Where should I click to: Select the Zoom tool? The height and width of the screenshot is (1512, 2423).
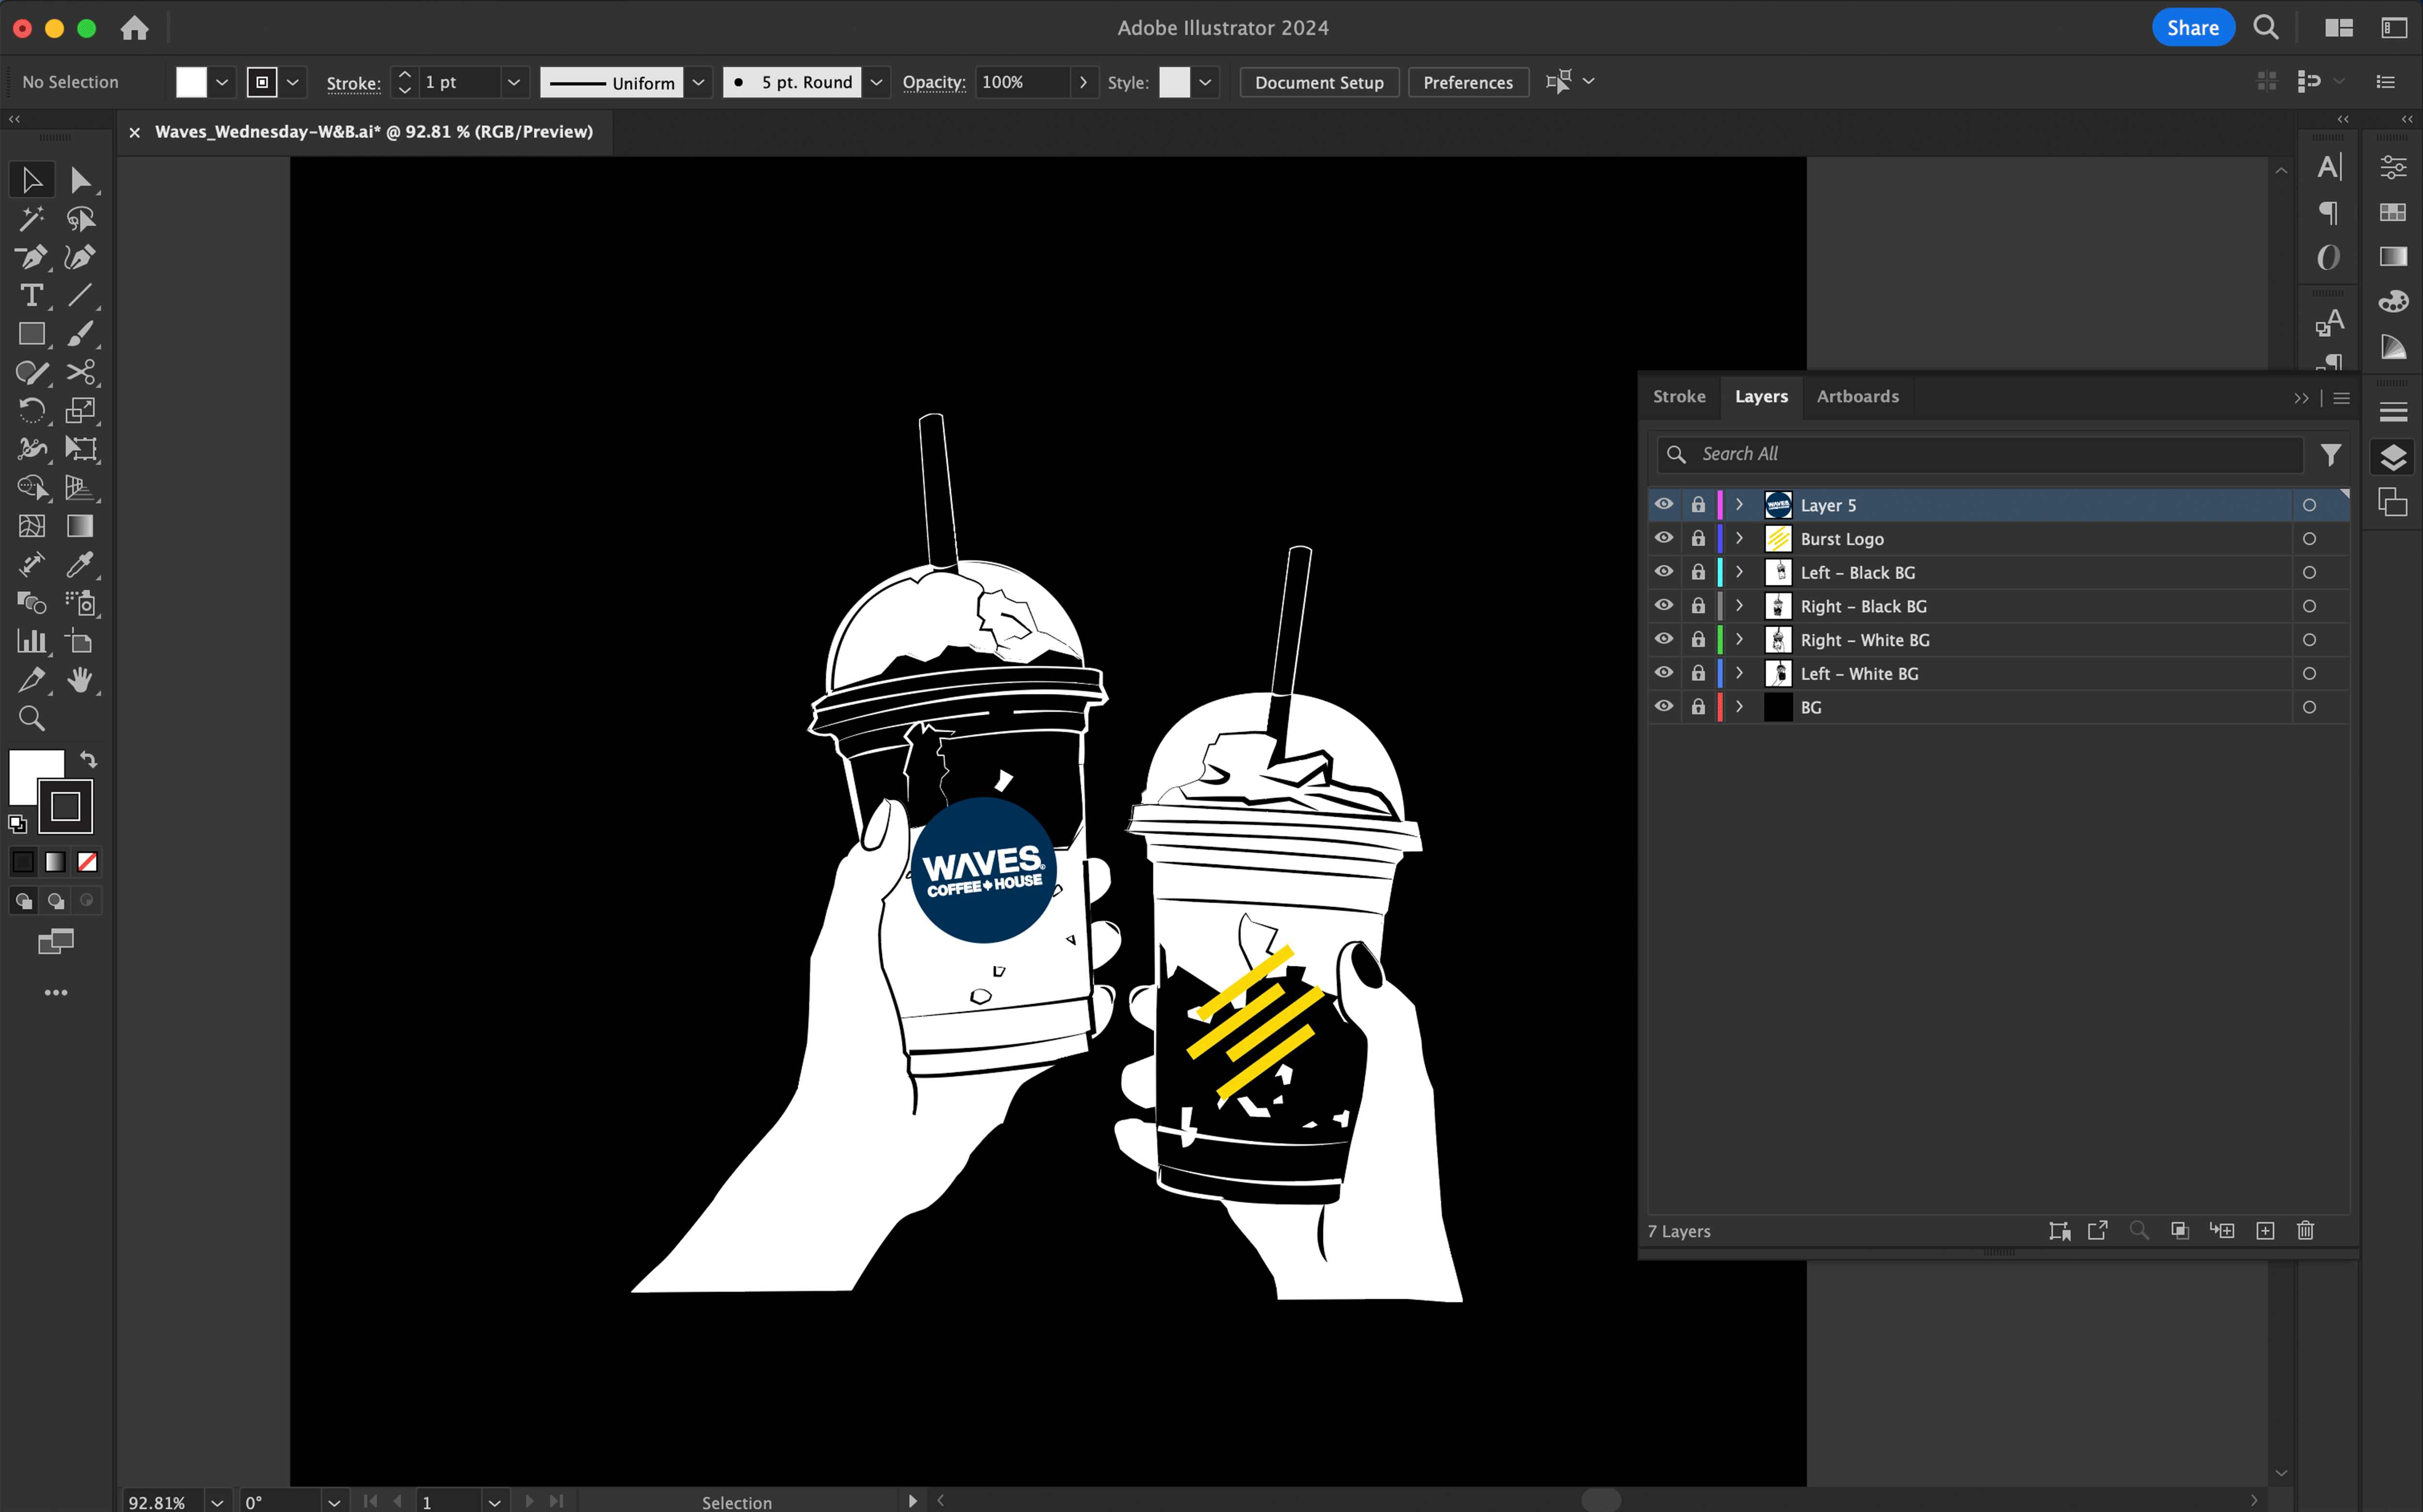31,718
